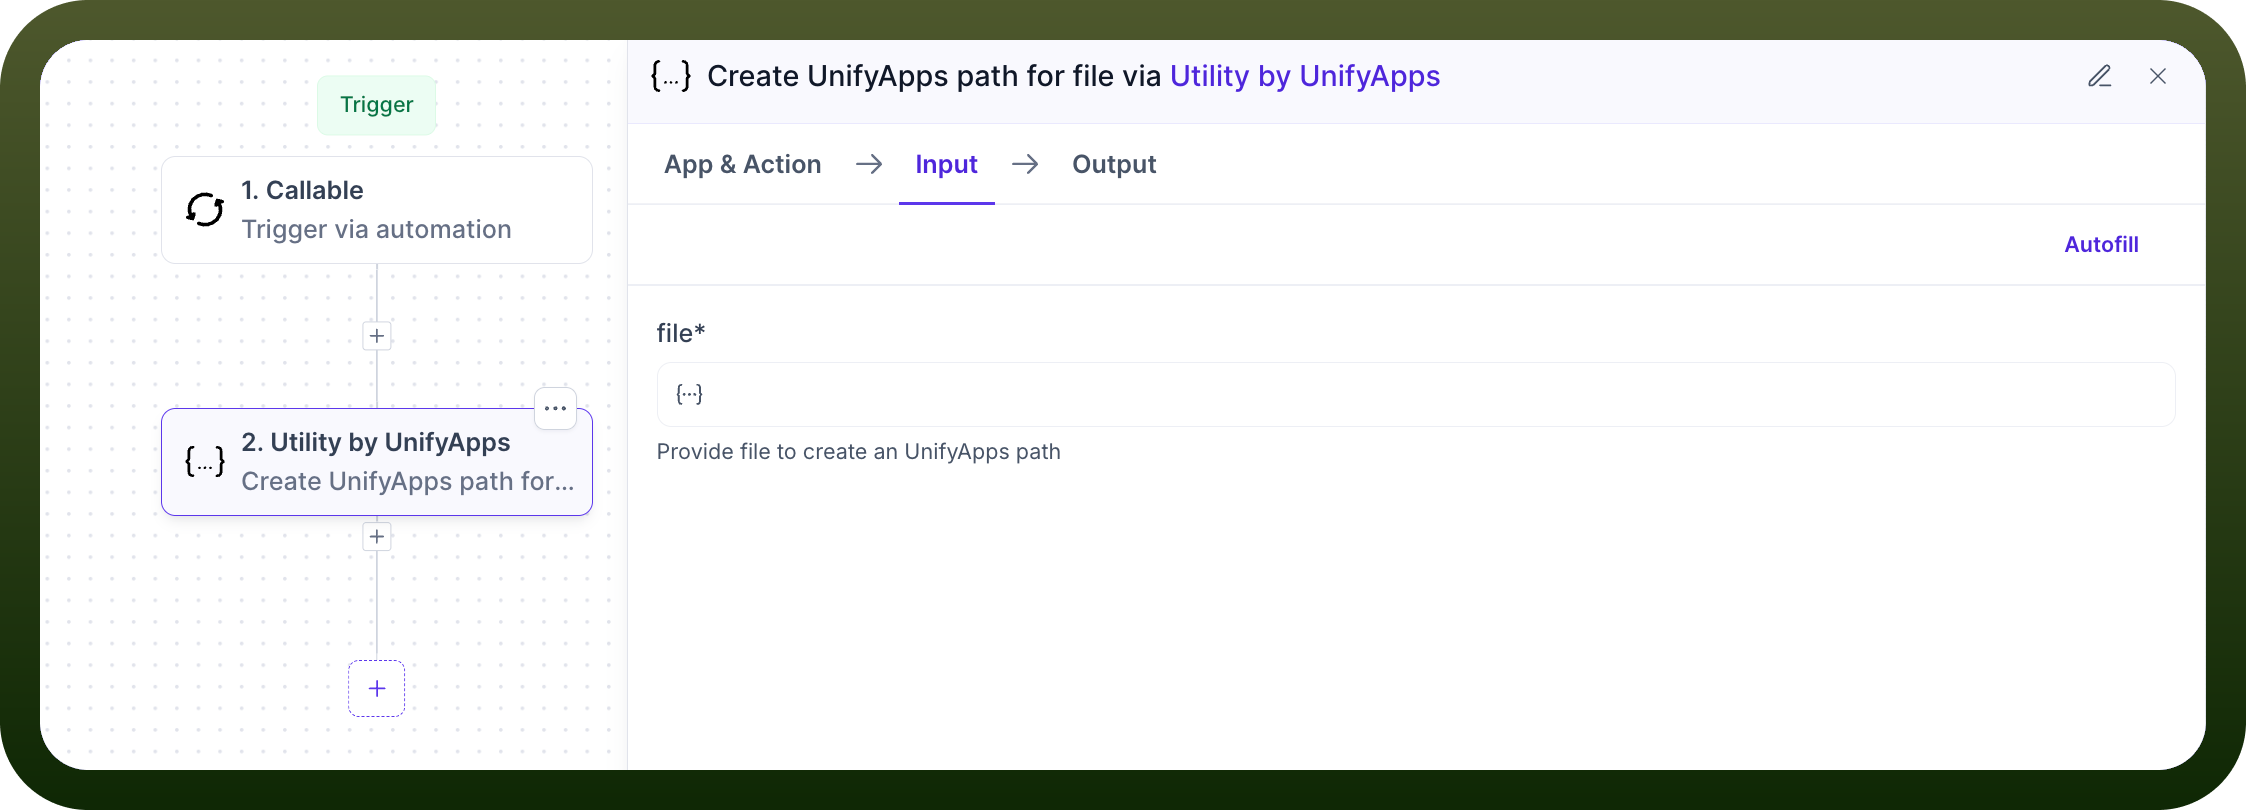2246x810 pixels.
Task: Open the three-dots menu on Utility step
Action: tap(556, 408)
